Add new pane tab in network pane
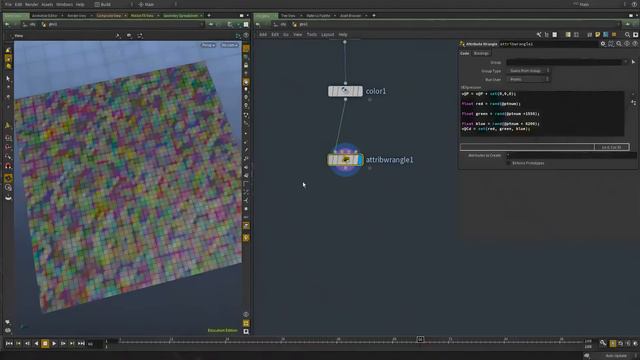The image size is (640, 360). tap(373, 16)
